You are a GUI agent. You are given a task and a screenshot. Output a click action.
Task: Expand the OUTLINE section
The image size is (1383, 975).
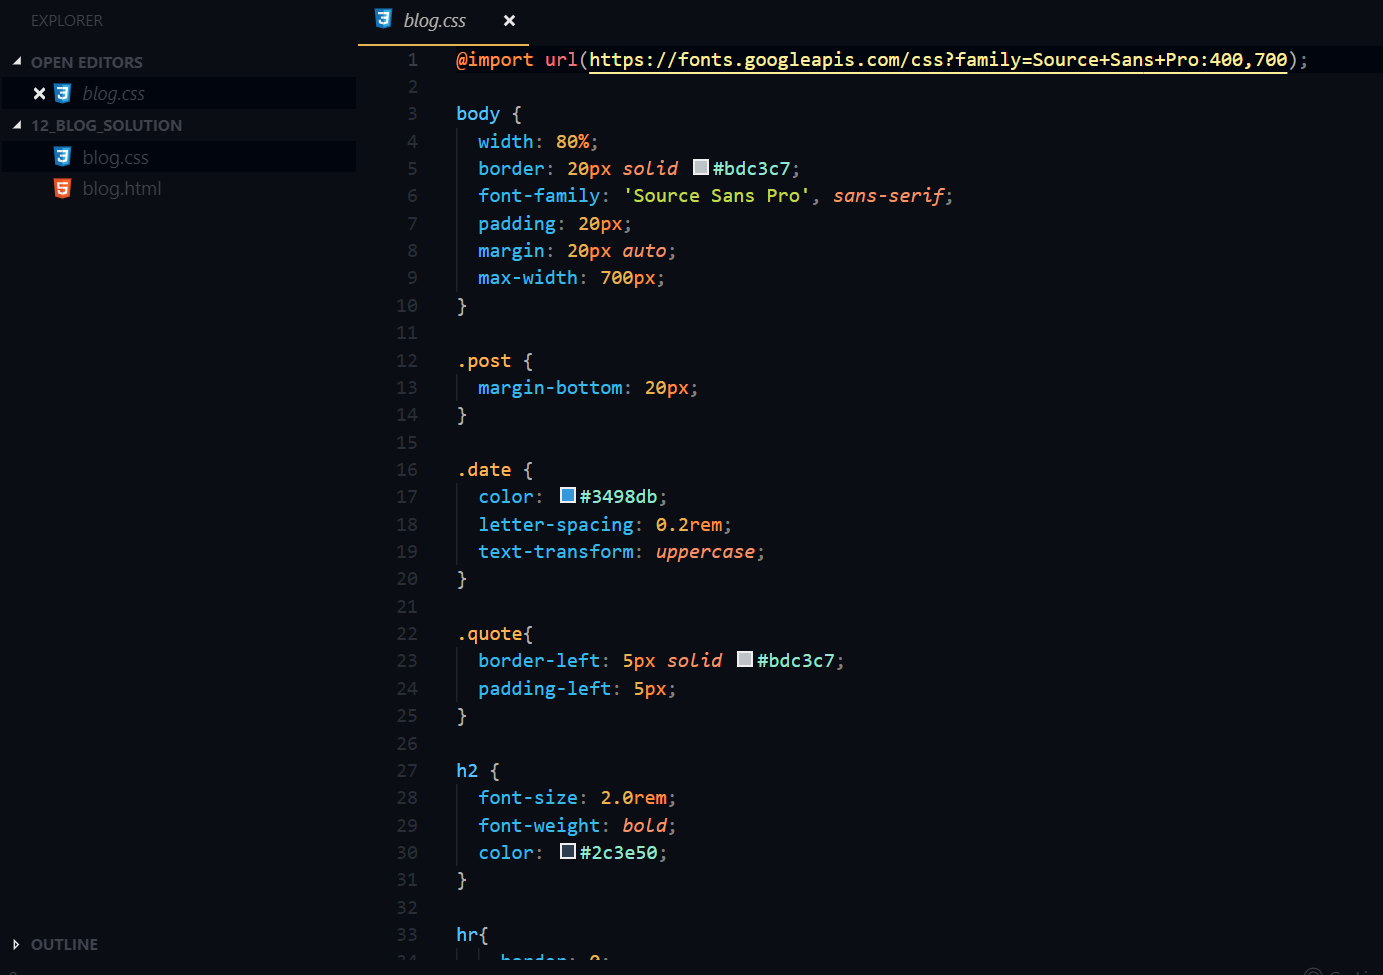(x=16, y=944)
